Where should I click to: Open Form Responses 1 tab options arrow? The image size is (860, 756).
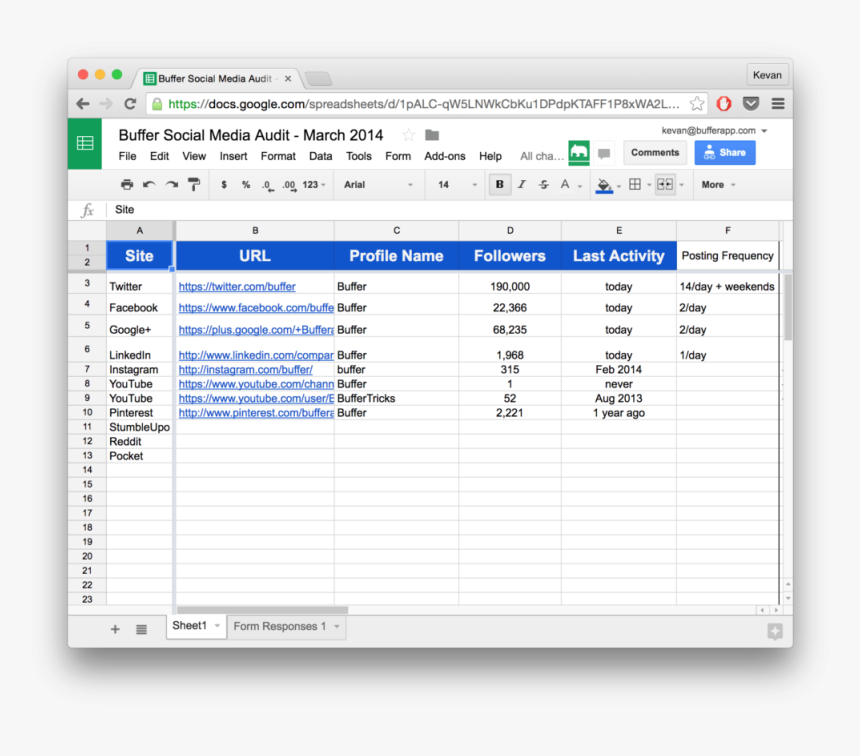337,627
